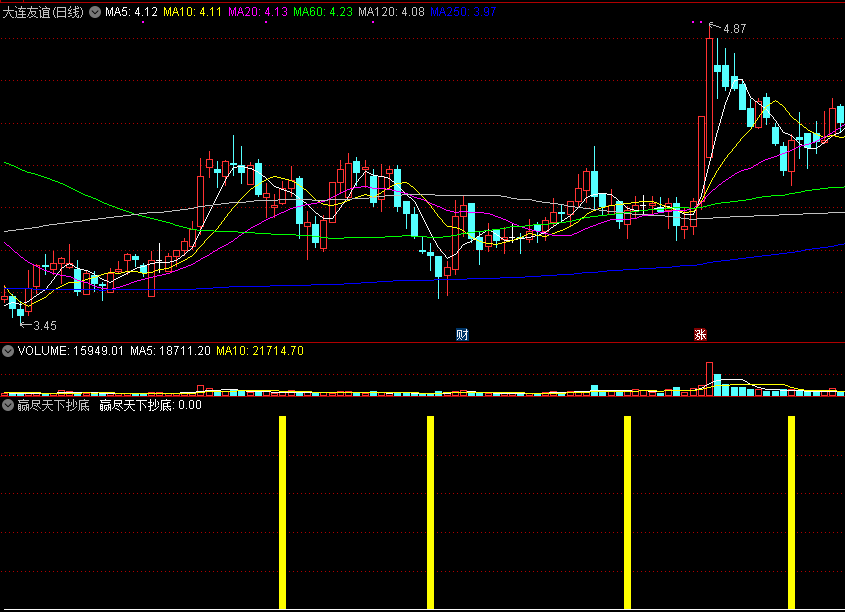Viewport: 845px width, 612px height.
Task: Select the volume MA5: 18711.20 label
Action: pos(170,351)
